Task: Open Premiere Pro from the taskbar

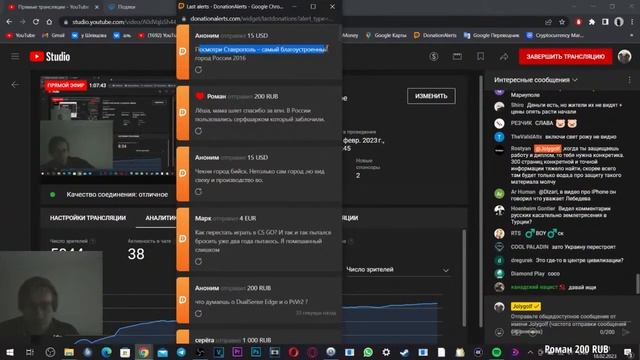Action: (x=237, y=352)
